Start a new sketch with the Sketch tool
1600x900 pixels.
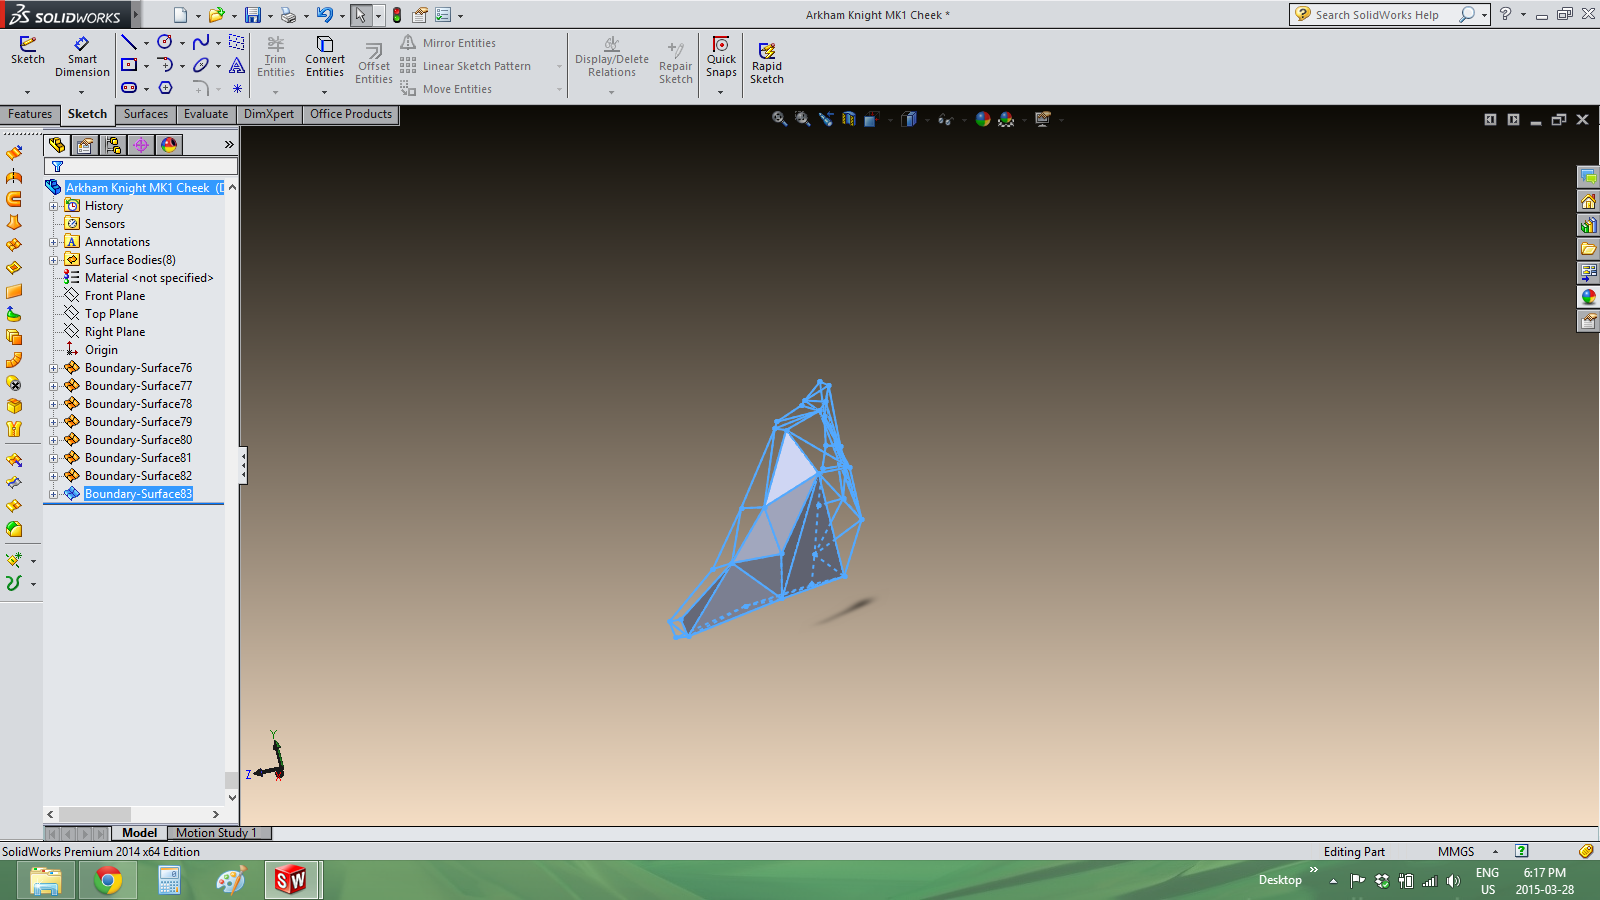[x=28, y=51]
